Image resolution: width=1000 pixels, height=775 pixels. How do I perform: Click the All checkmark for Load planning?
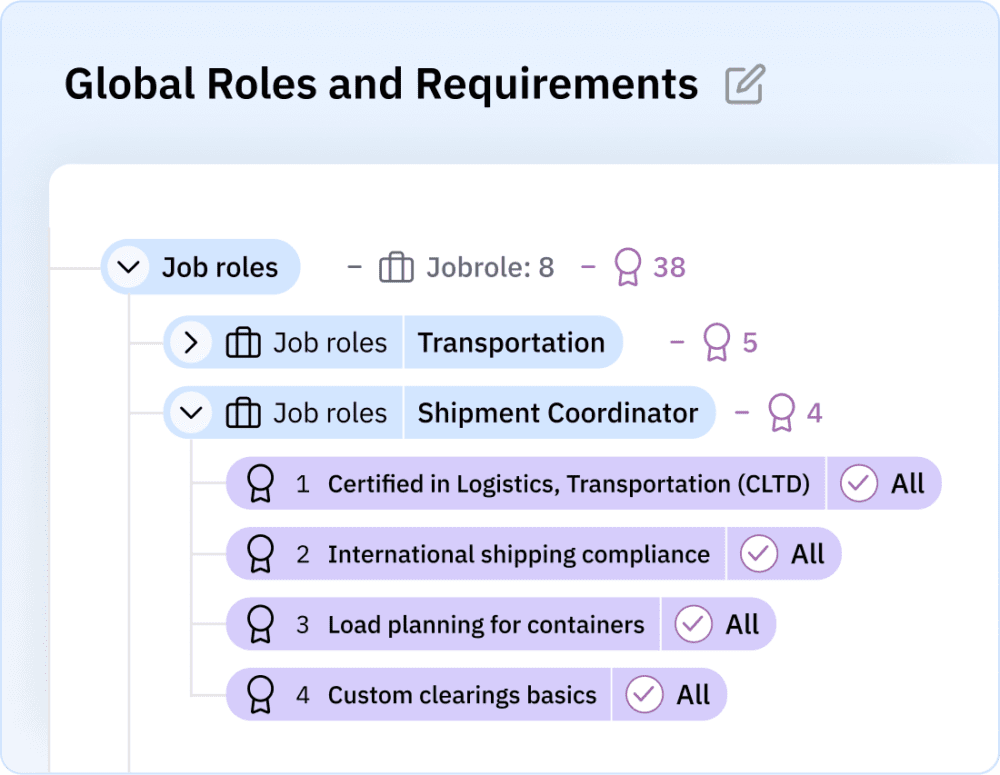693,624
